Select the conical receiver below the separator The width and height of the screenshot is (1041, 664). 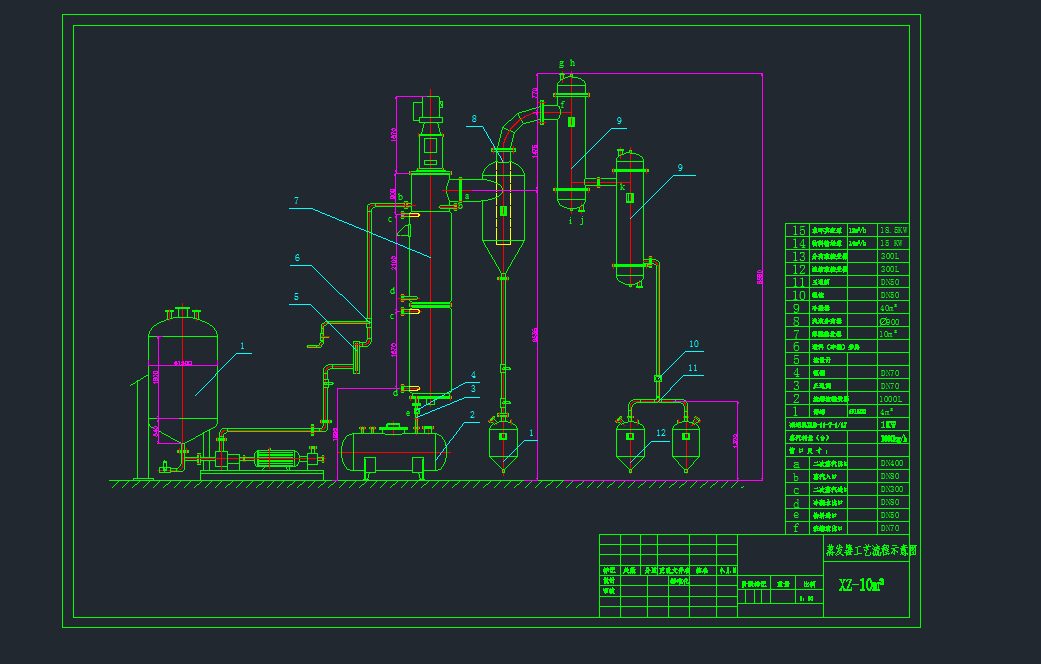[503, 444]
